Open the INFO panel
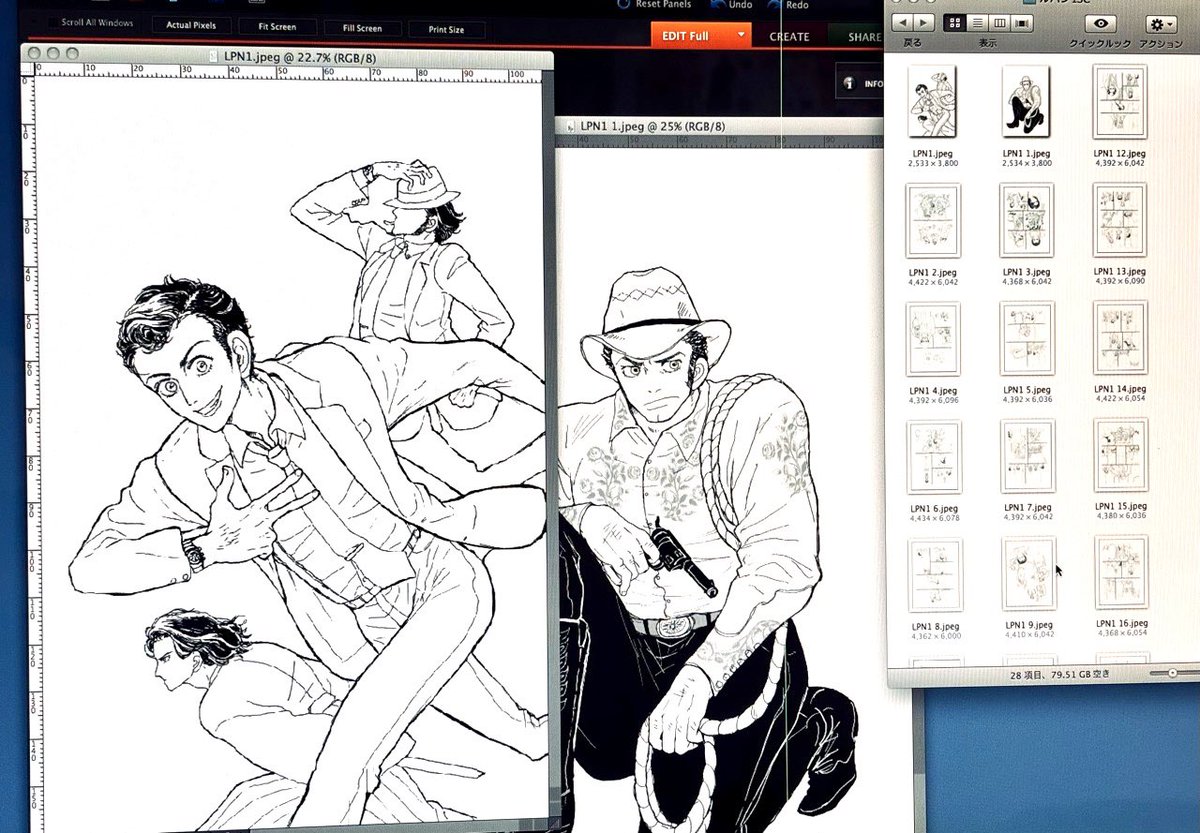This screenshot has width=1200, height=833. pos(861,83)
